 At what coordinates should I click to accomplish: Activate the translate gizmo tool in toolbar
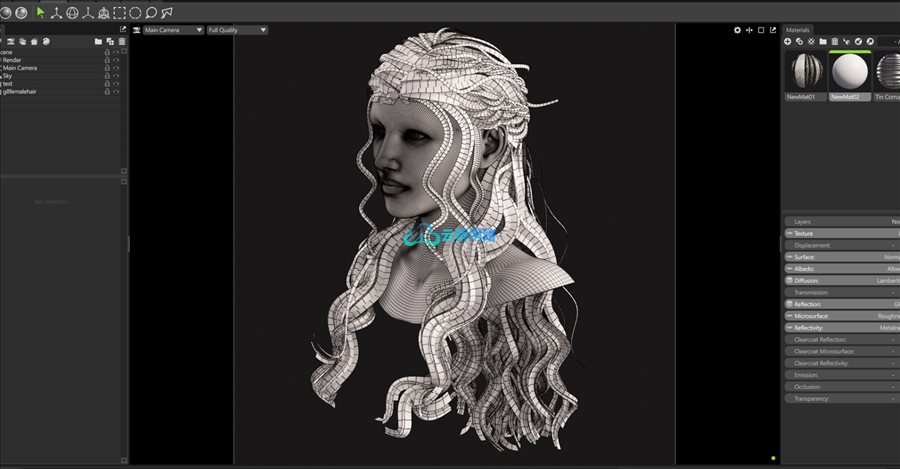point(56,12)
